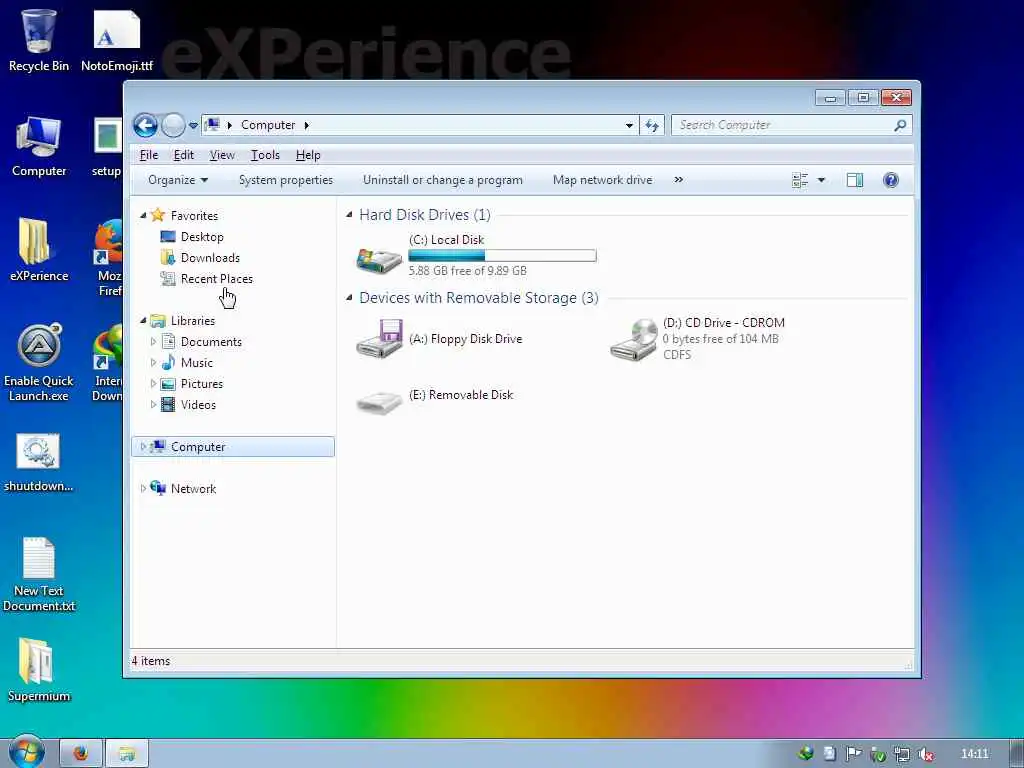This screenshot has height=768, width=1024.
Task: Open Downloads under Favorites
Action: pyautogui.click(x=210, y=257)
